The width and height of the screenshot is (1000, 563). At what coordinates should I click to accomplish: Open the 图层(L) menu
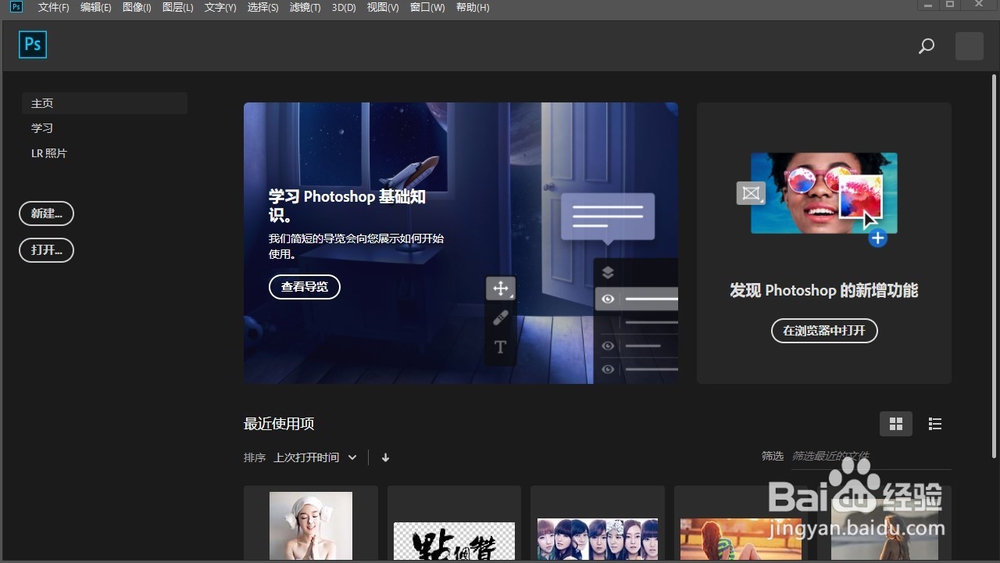point(177,8)
